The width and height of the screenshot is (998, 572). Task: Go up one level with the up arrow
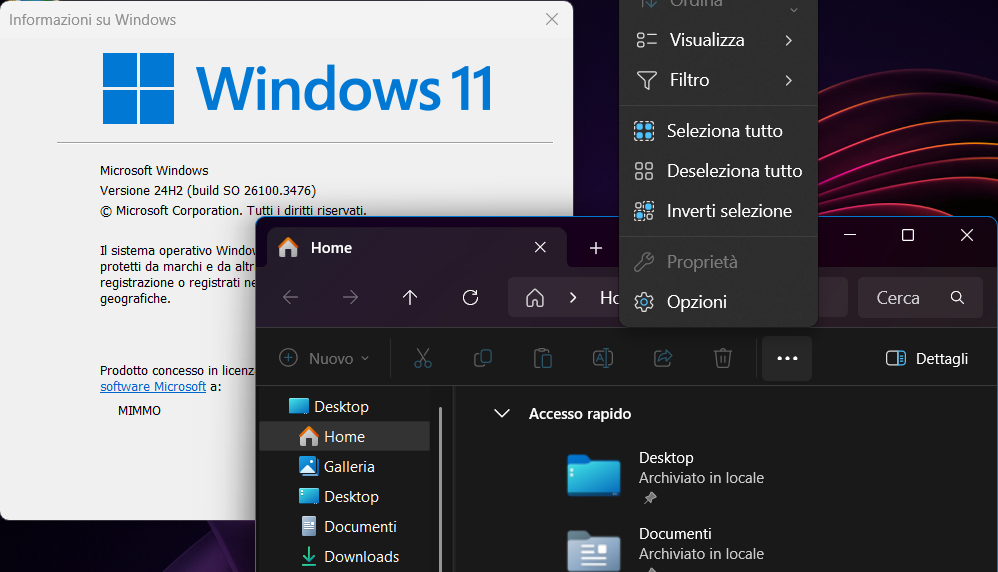click(x=410, y=297)
